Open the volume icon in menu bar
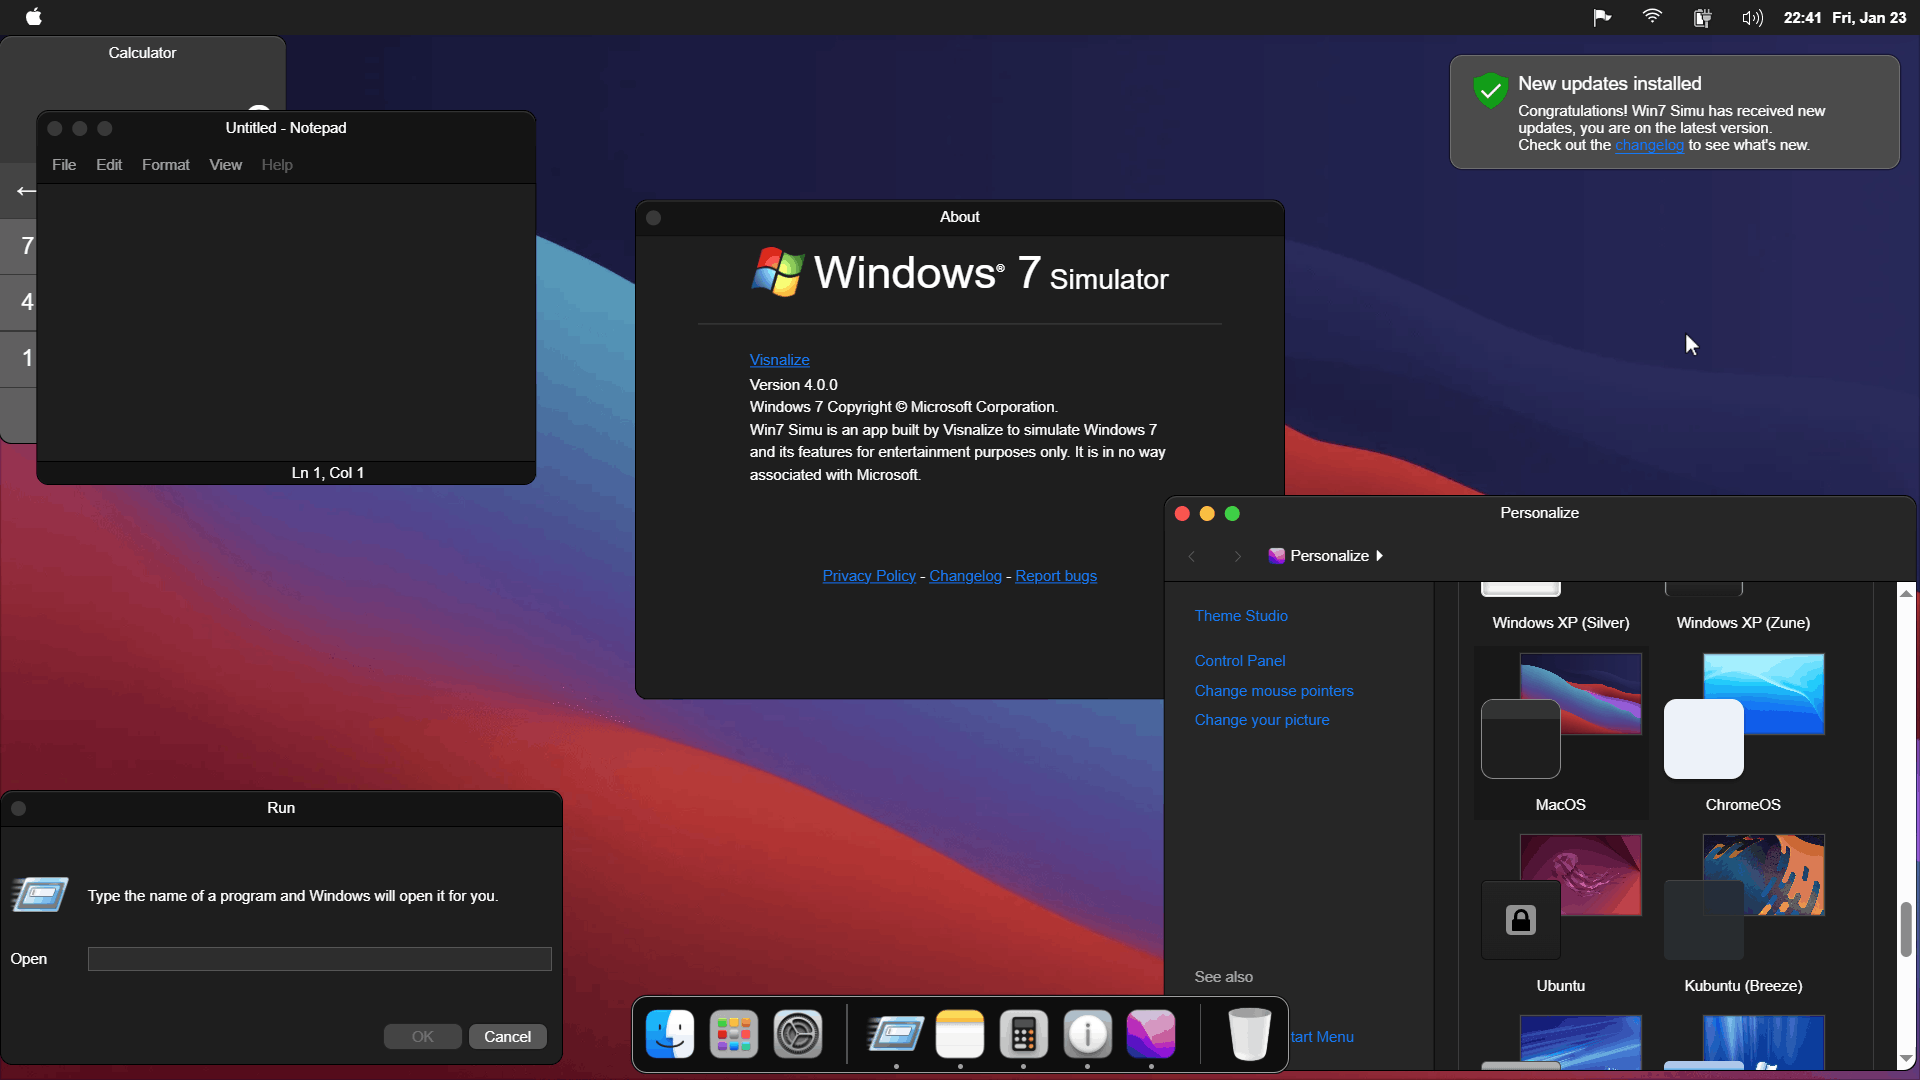 click(1752, 17)
